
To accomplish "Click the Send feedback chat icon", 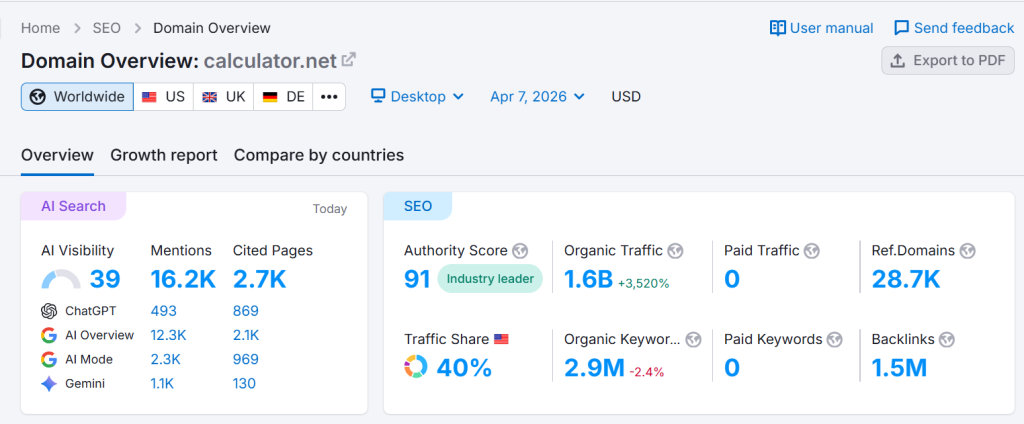I will tap(902, 28).
